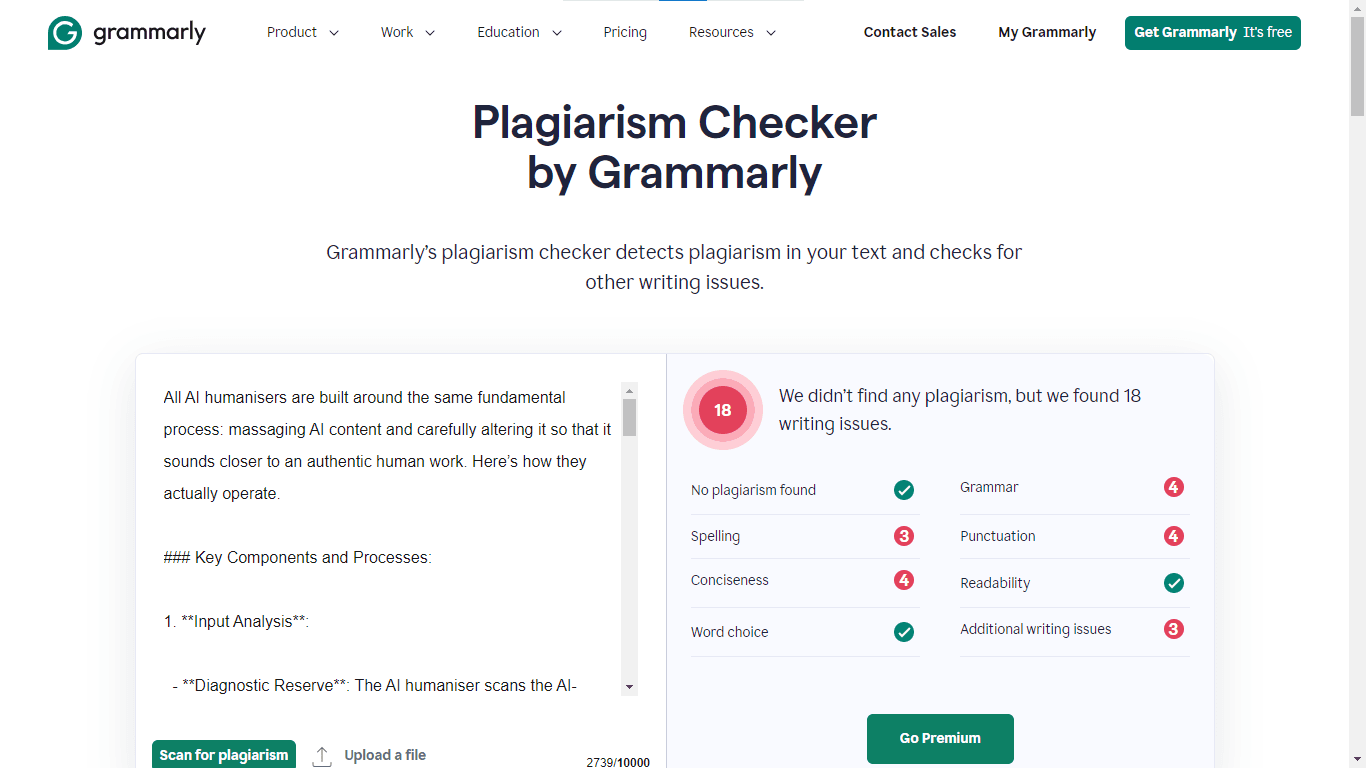Click the No plagiarism found checkmark
Screen dimensions: 1366x768
click(x=904, y=490)
